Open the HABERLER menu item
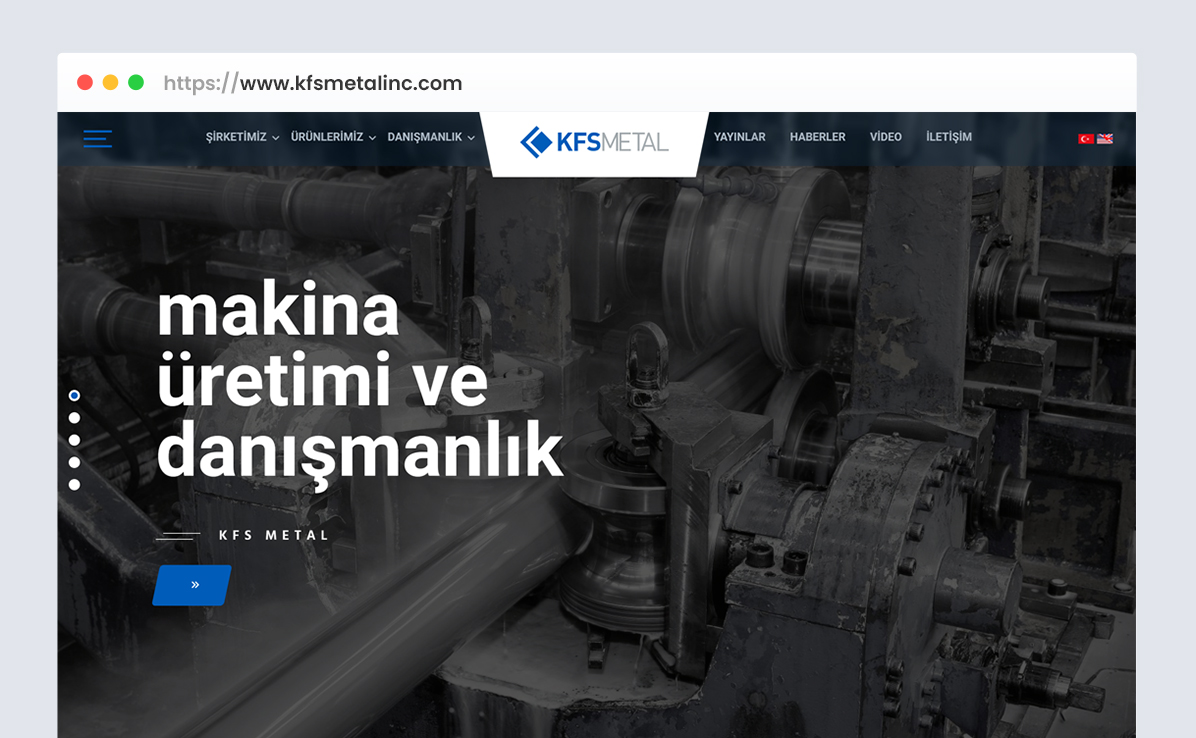Screen dimensions: 1196x738 click(817, 137)
